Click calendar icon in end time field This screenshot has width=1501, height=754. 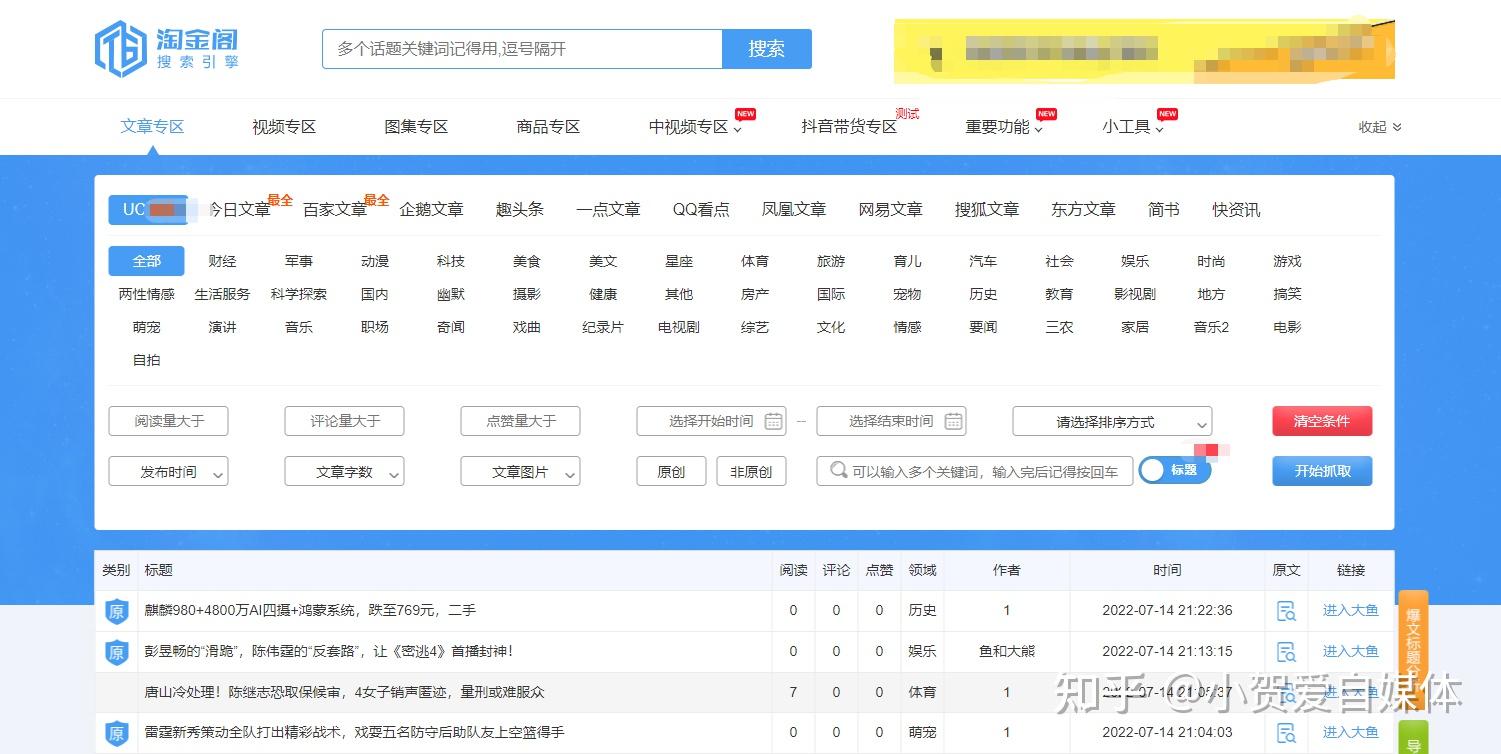click(954, 421)
